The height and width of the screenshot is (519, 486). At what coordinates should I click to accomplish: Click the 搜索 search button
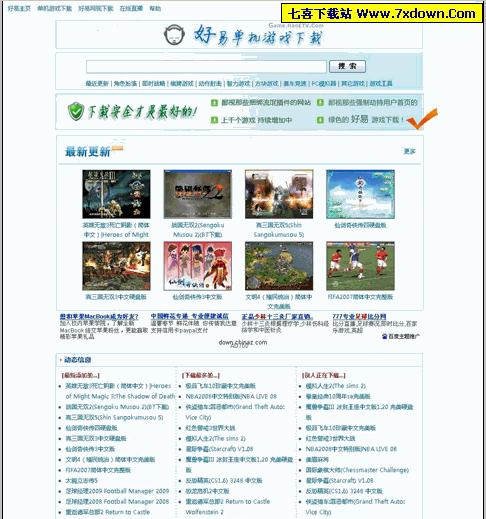coord(347,66)
